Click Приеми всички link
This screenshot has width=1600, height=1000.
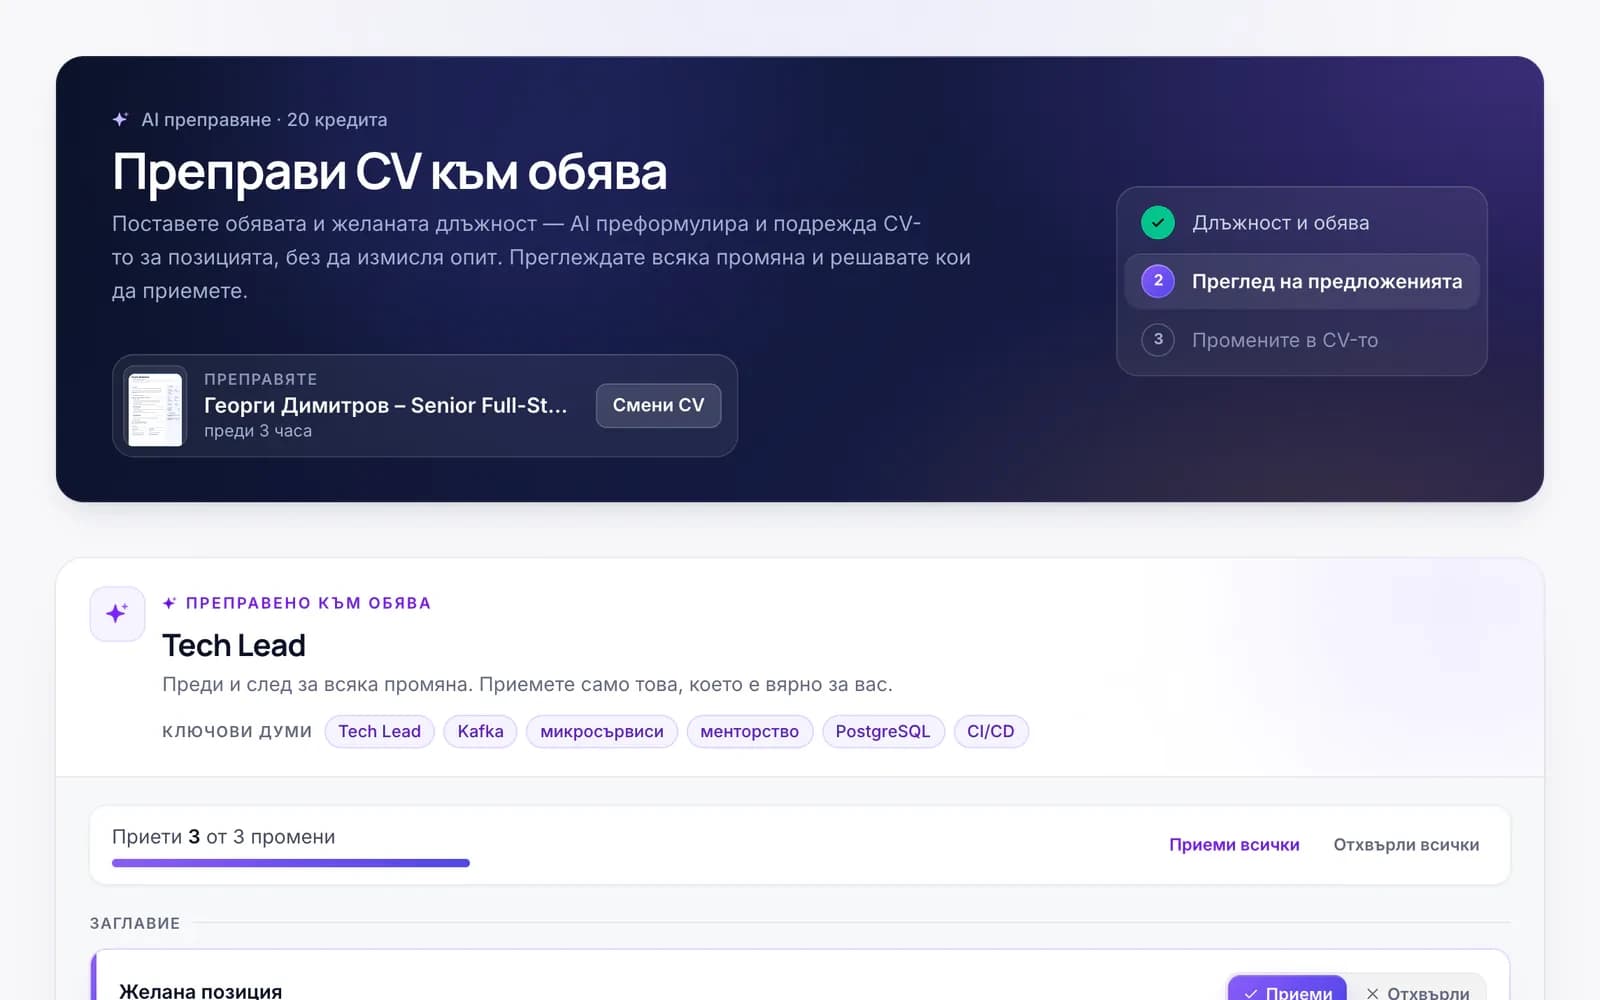click(x=1234, y=845)
